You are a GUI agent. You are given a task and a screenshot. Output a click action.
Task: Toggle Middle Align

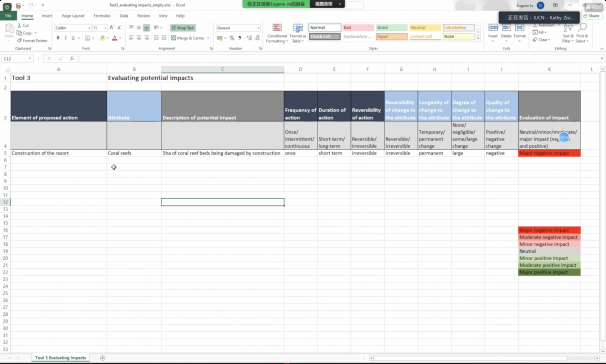pos(139,27)
